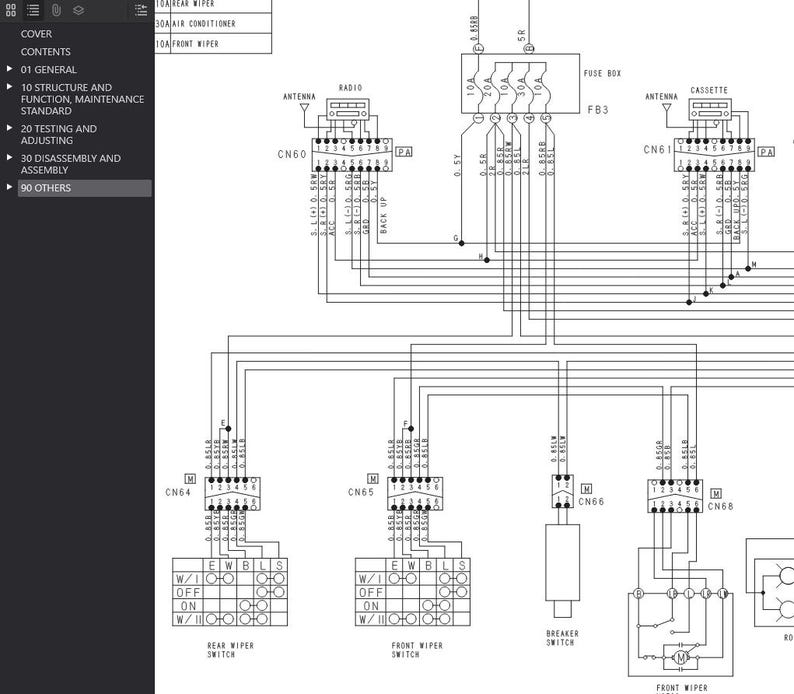Click the CN68 connector label

(x=721, y=506)
